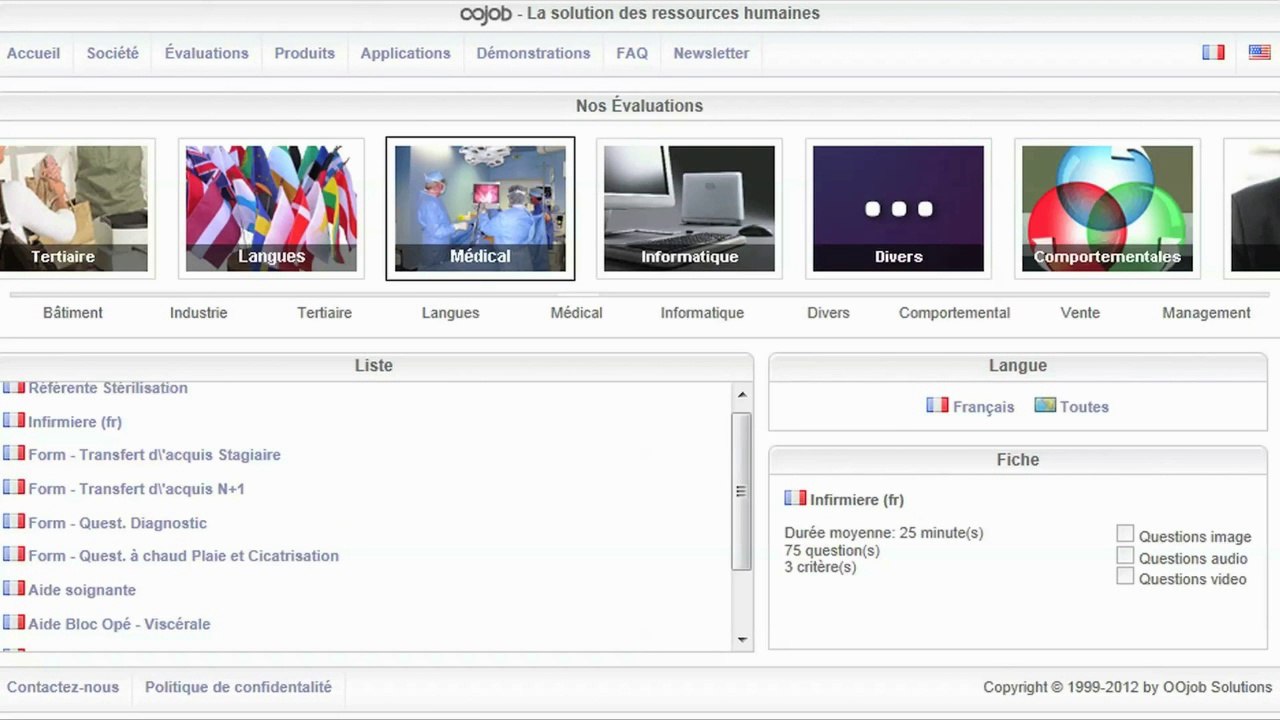Open the Comportementales colored circles thumbnail
Viewport: 1280px width, 720px height.
point(1107,209)
